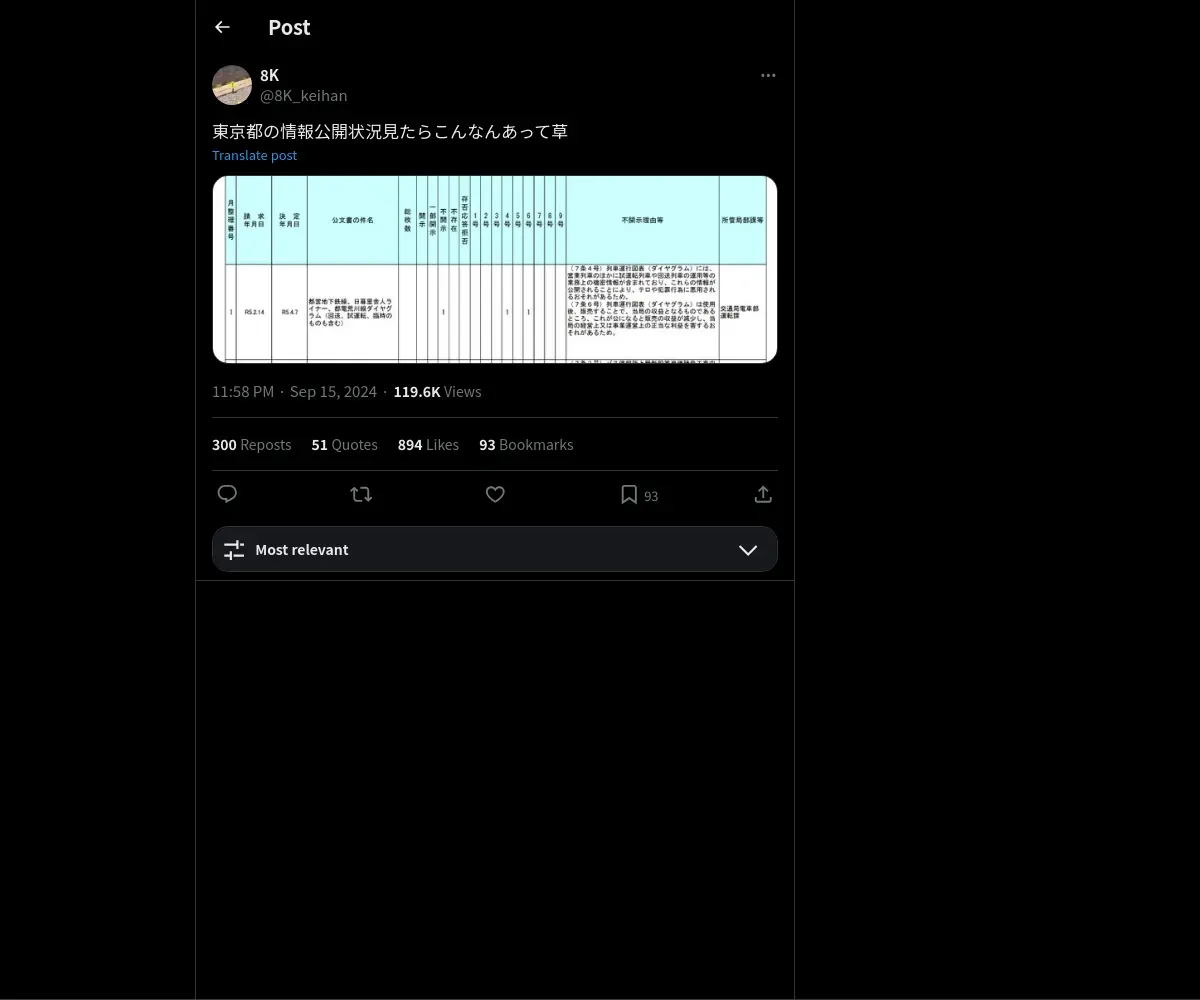Screen dimensions: 1200x1000
Task: Click the reply speech bubble icon
Action: (x=227, y=494)
